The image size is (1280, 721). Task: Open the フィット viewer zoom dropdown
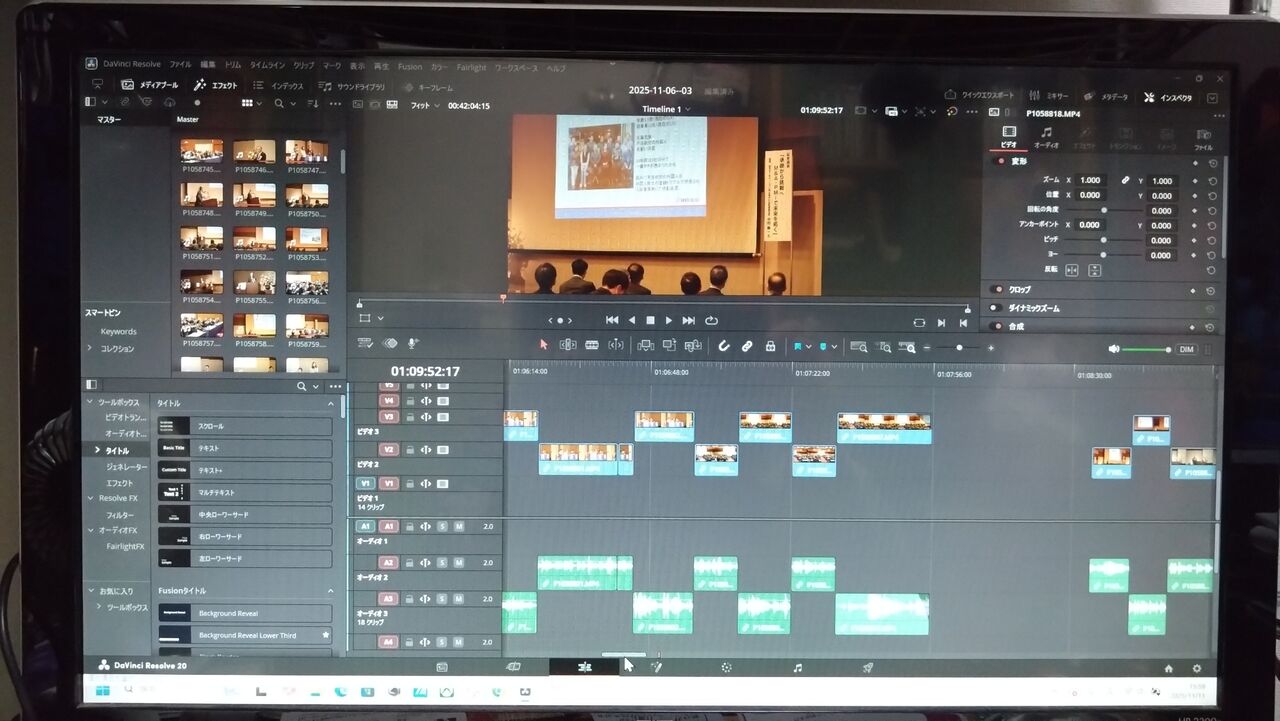[424, 105]
